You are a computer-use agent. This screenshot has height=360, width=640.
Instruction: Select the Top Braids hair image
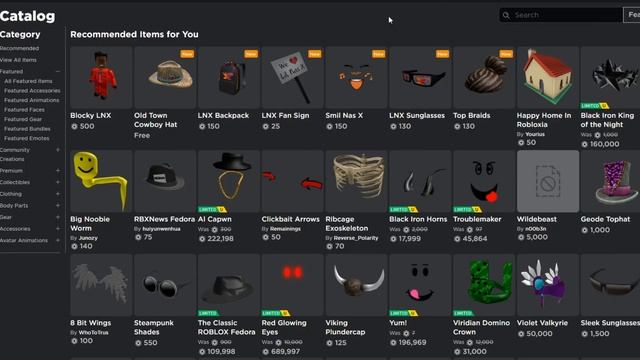(x=484, y=77)
